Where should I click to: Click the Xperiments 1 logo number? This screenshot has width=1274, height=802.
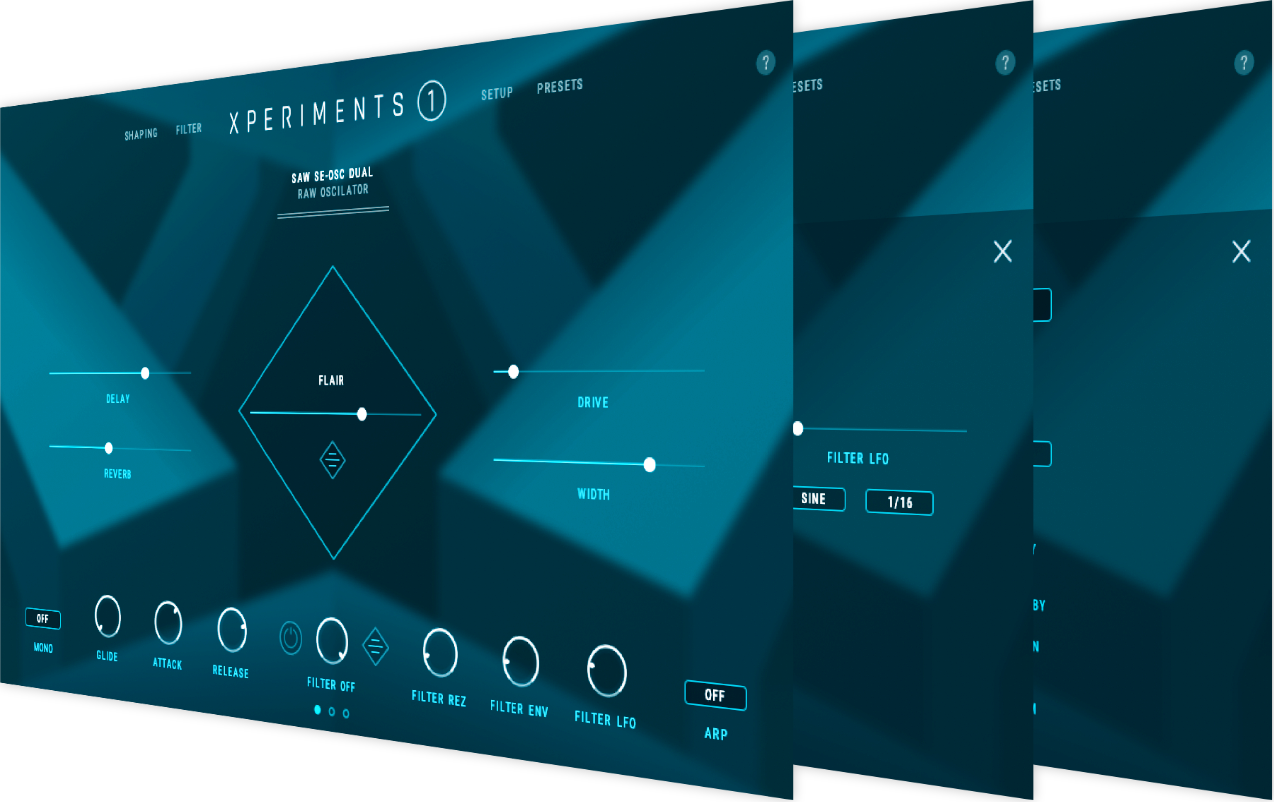coord(431,101)
